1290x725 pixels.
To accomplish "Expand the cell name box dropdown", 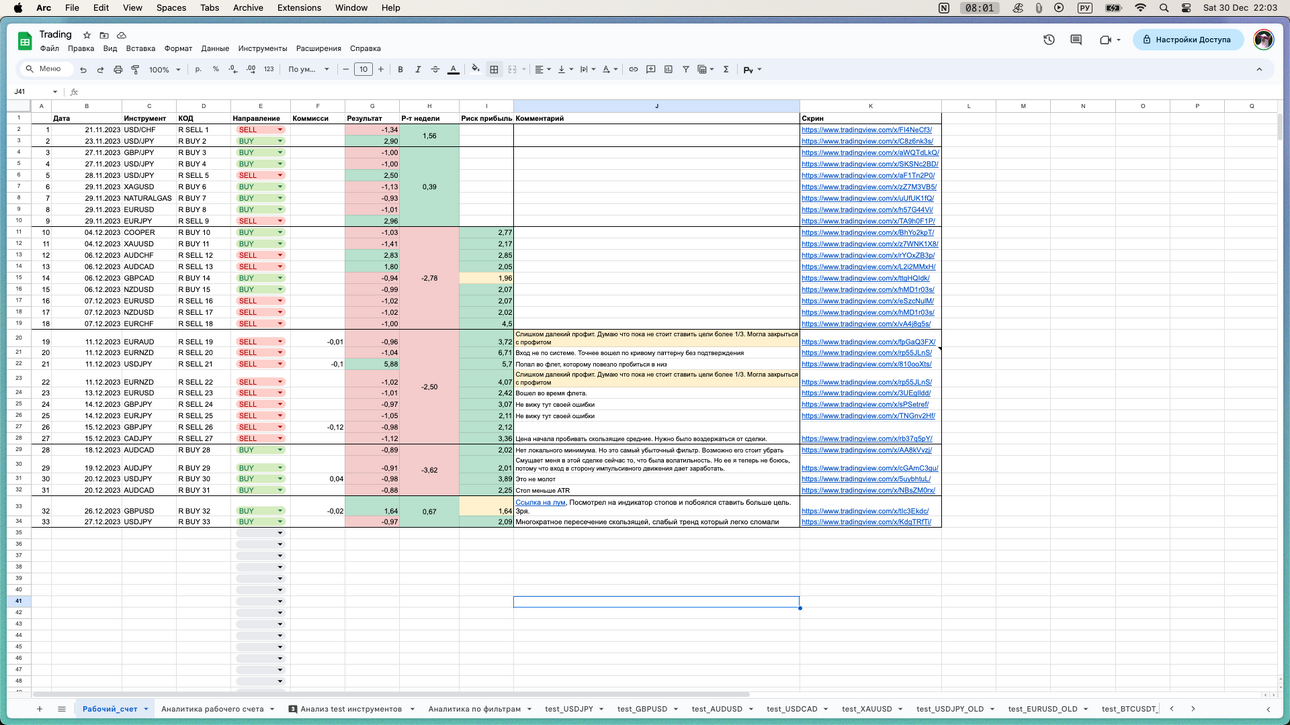I will [x=55, y=92].
